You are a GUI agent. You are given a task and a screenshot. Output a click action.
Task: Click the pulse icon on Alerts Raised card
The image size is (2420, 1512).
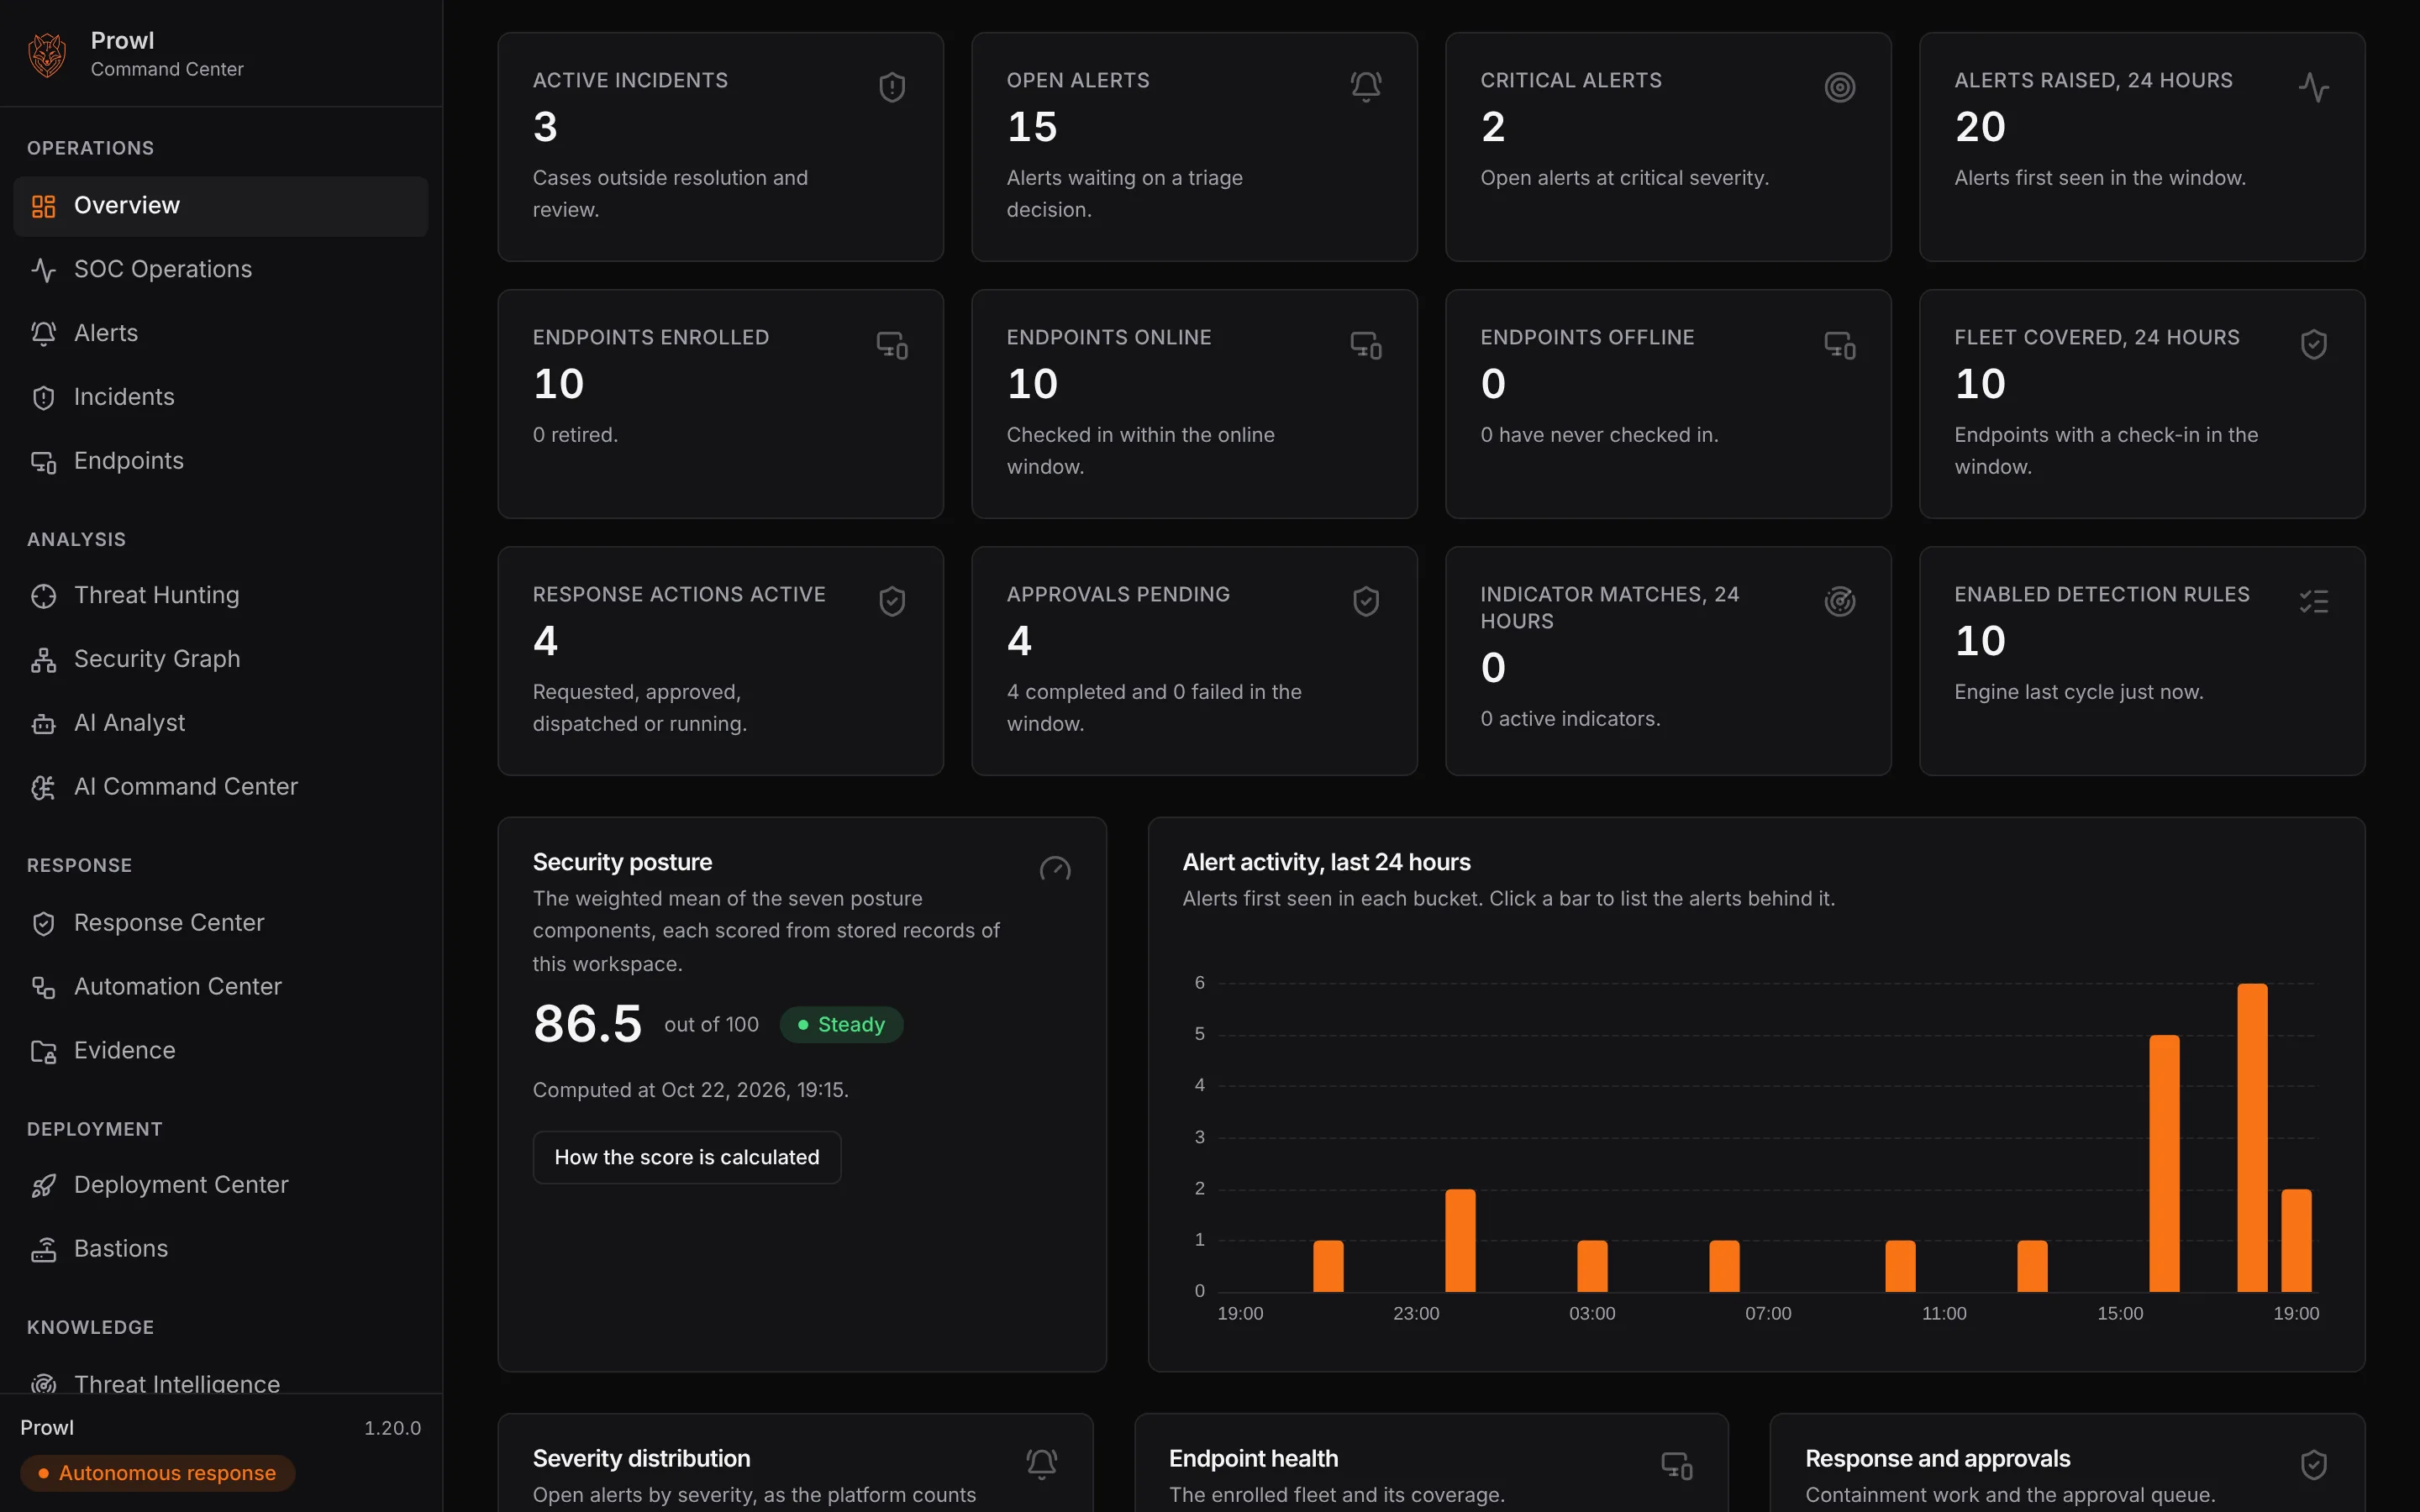click(x=2314, y=87)
